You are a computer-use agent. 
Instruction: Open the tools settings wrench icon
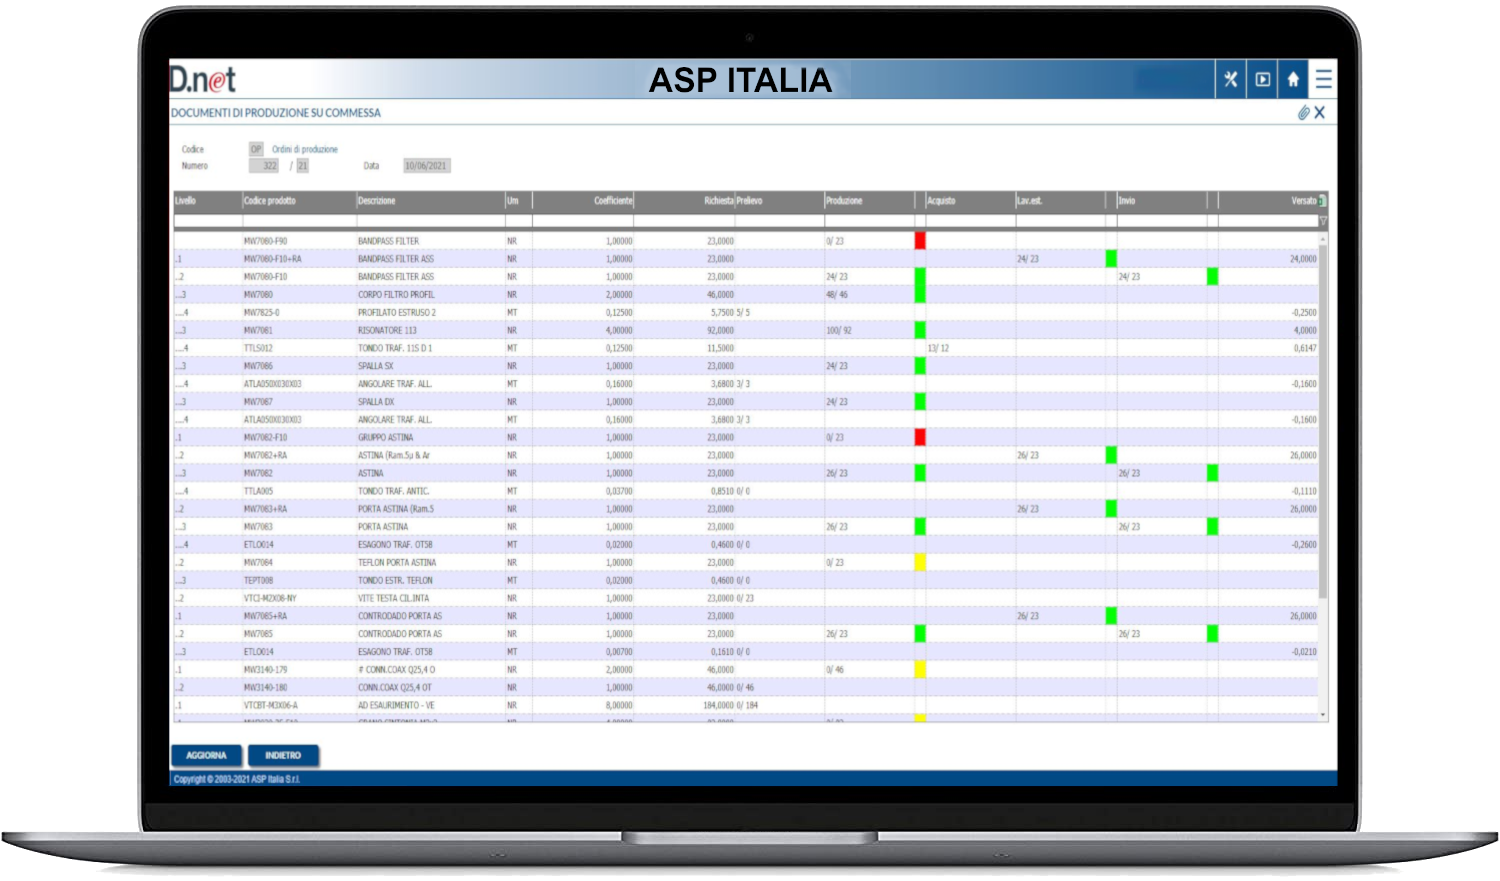point(1231,79)
